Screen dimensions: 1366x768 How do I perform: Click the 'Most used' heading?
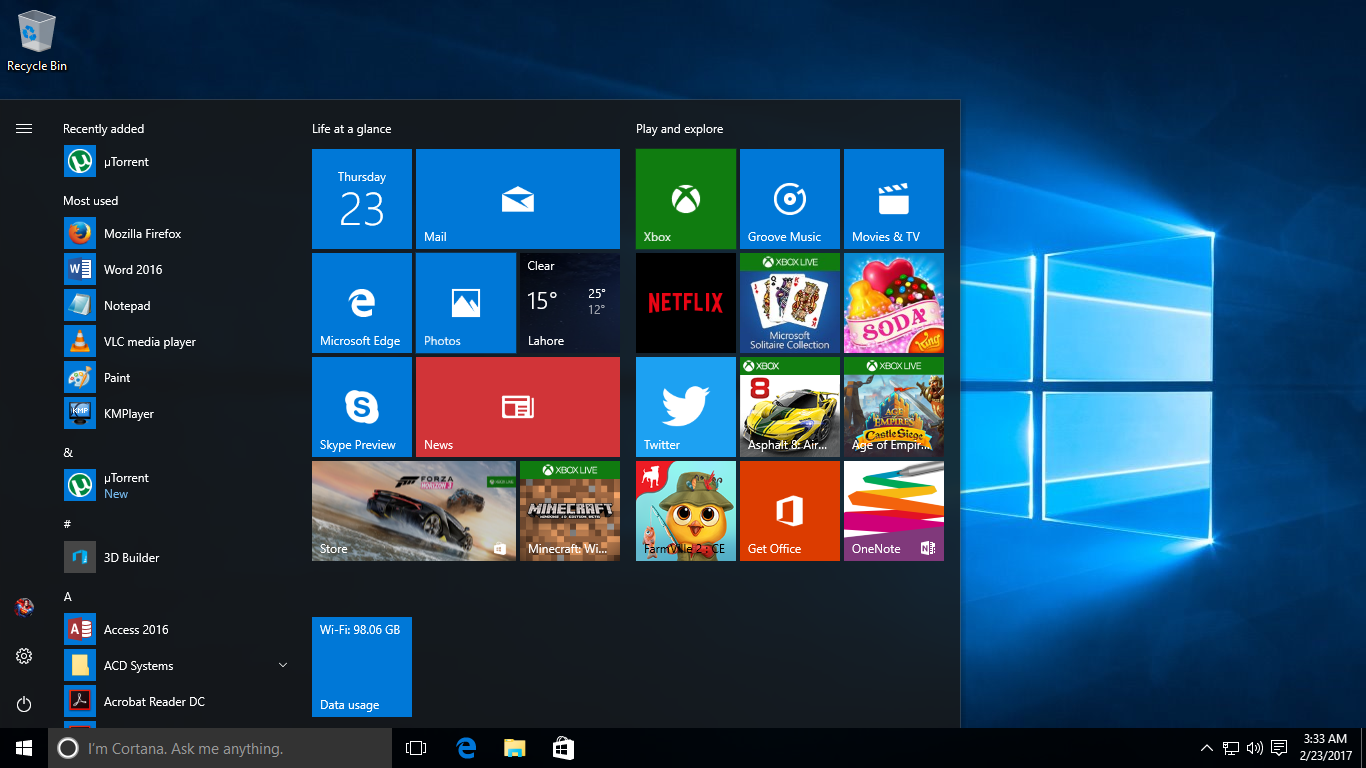(x=90, y=201)
